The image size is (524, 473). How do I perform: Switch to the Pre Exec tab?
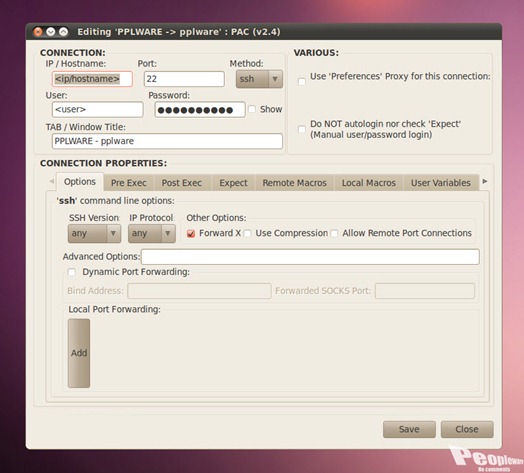click(129, 183)
